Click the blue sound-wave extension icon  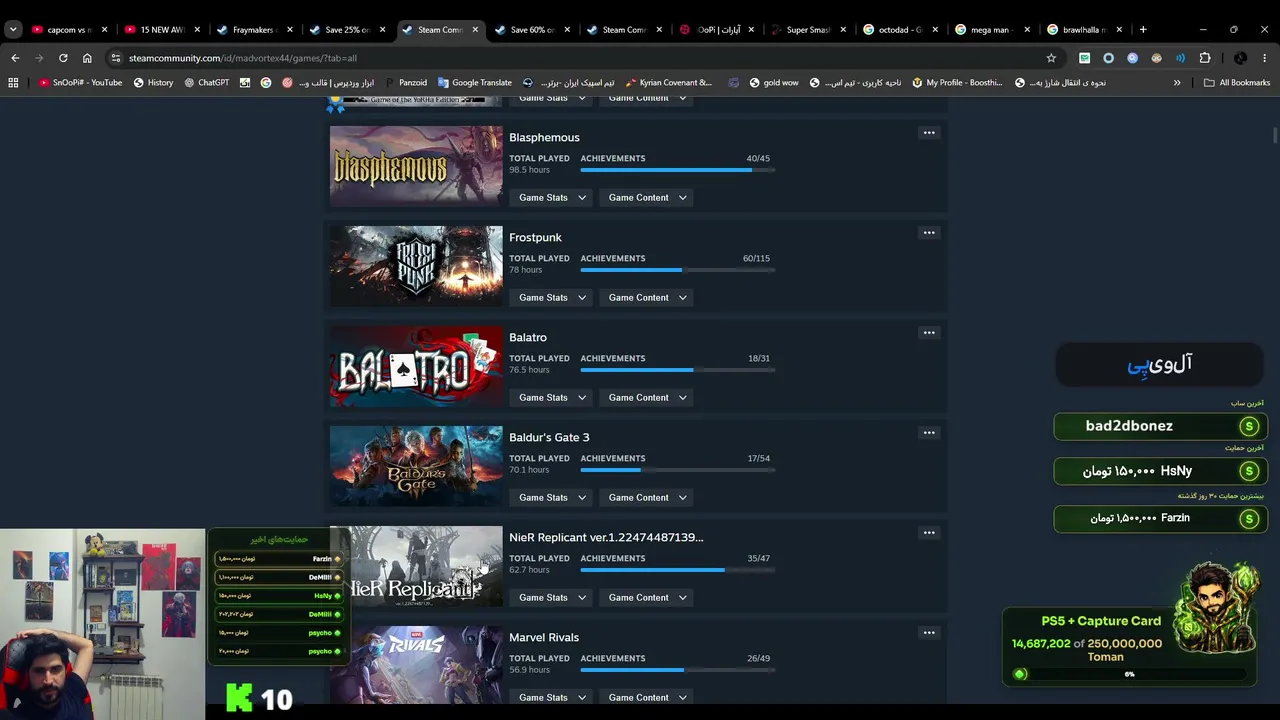point(1181,58)
